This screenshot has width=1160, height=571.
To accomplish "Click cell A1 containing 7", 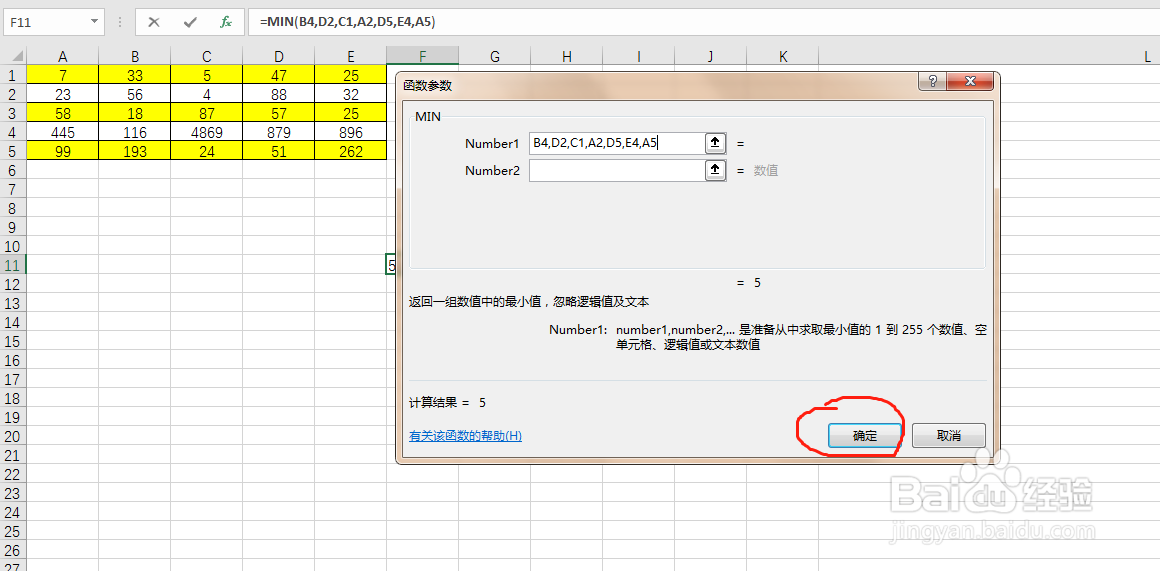I will (x=63, y=75).
